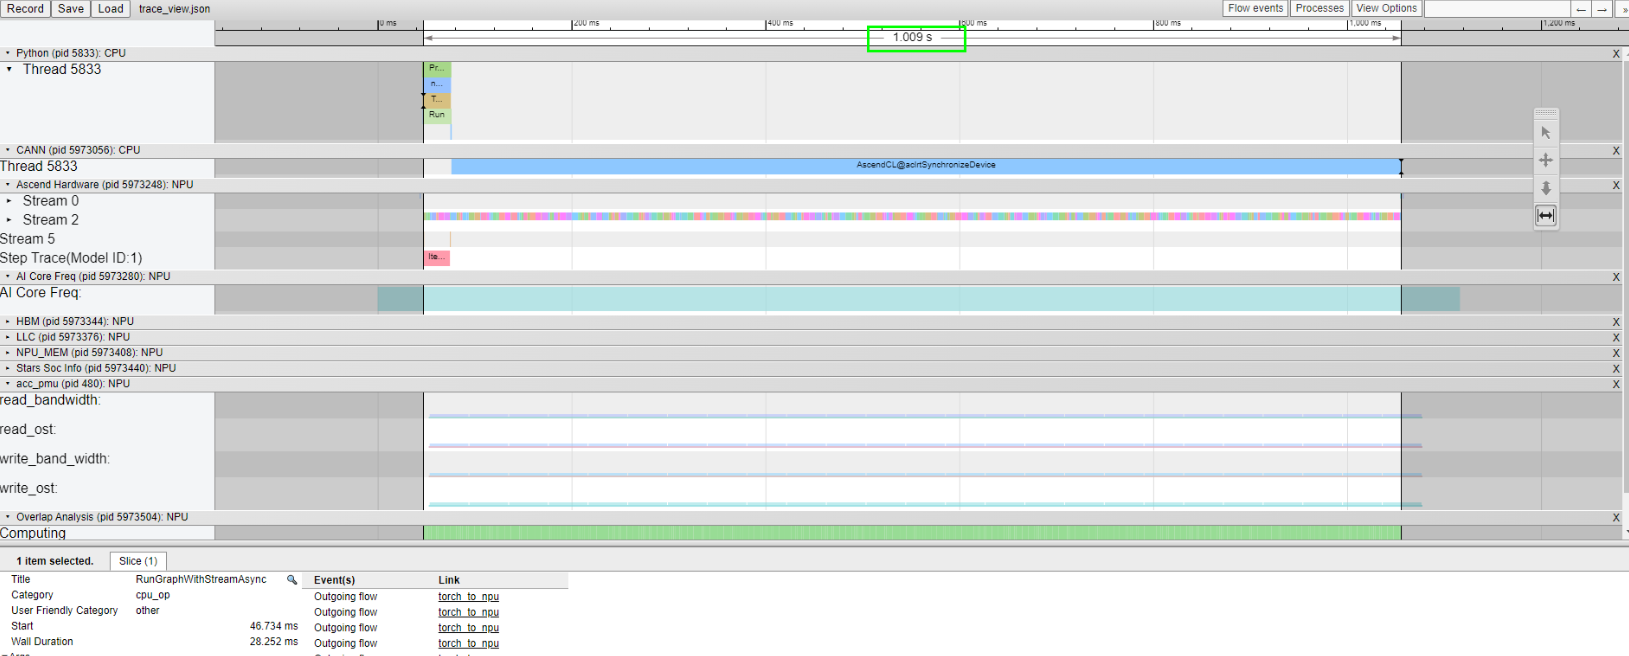Click the read_bandwidth counter track line
This screenshot has width=1629, height=656.
pyautogui.click(x=925, y=416)
